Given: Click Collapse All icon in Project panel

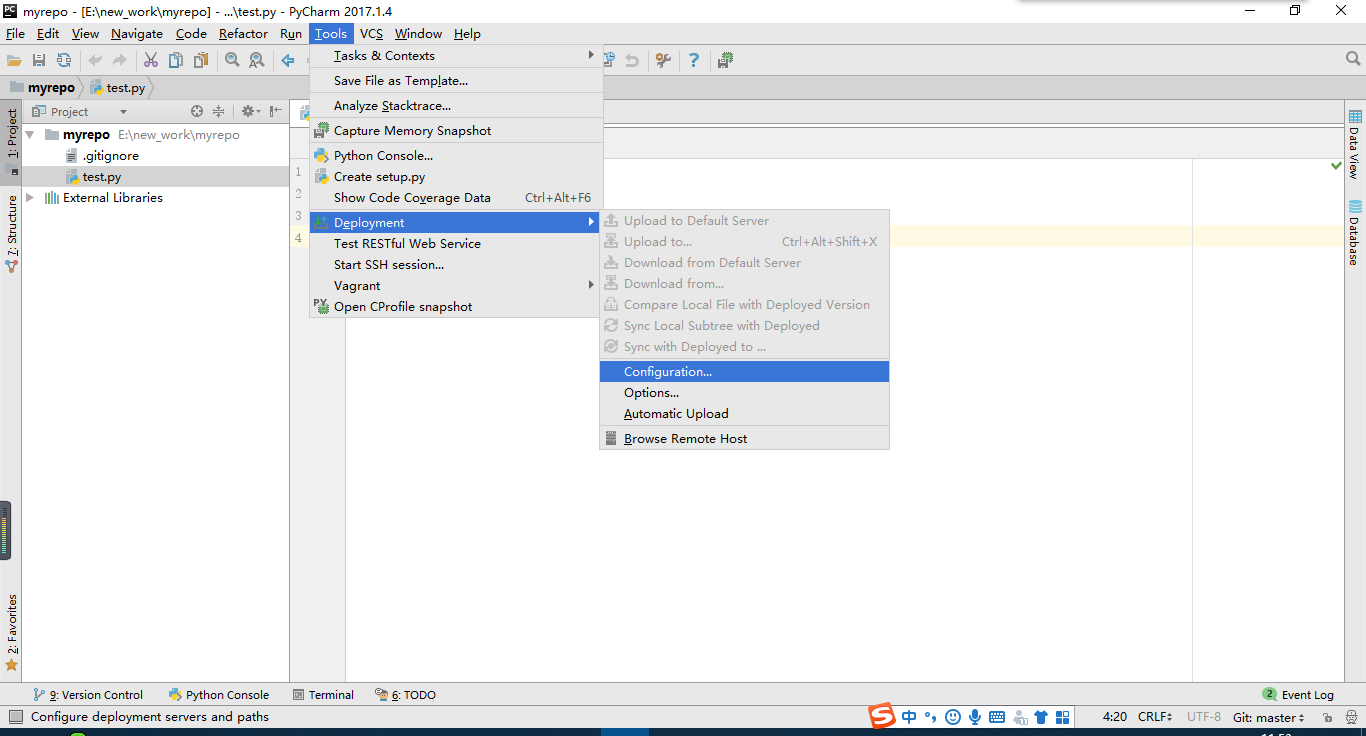Looking at the screenshot, I should [219, 112].
